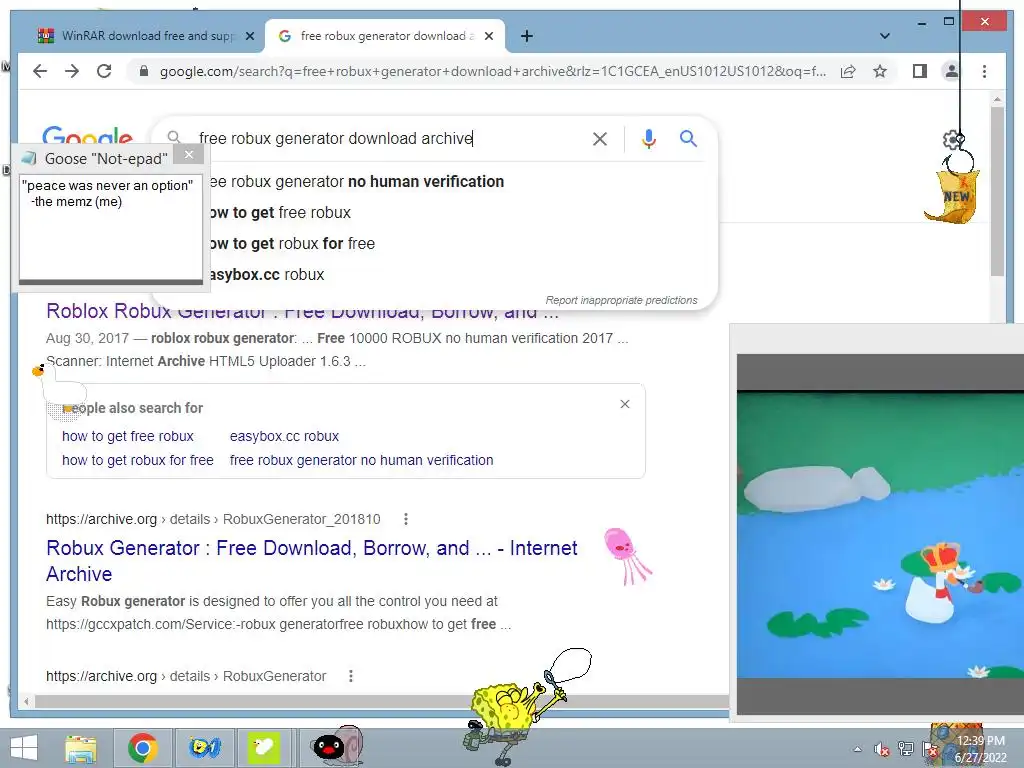The width and height of the screenshot is (1024, 768).
Task: Close the free robux generator tab
Action: [x=488, y=36]
